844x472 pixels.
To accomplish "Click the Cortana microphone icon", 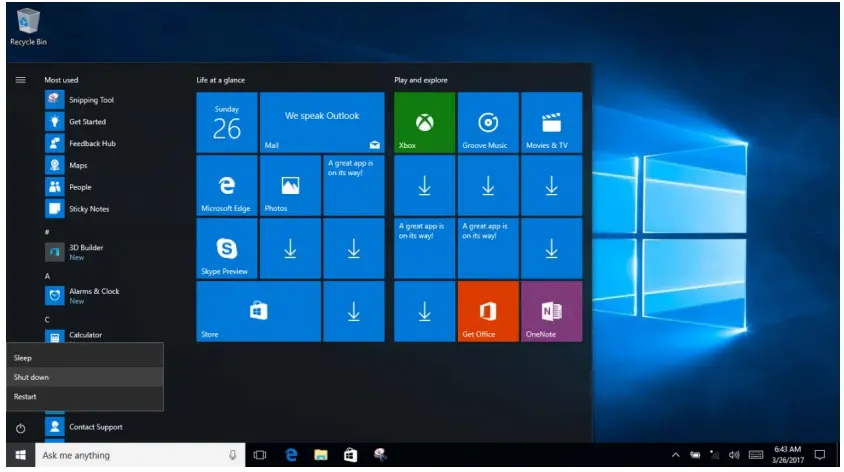I will tap(233, 455).
